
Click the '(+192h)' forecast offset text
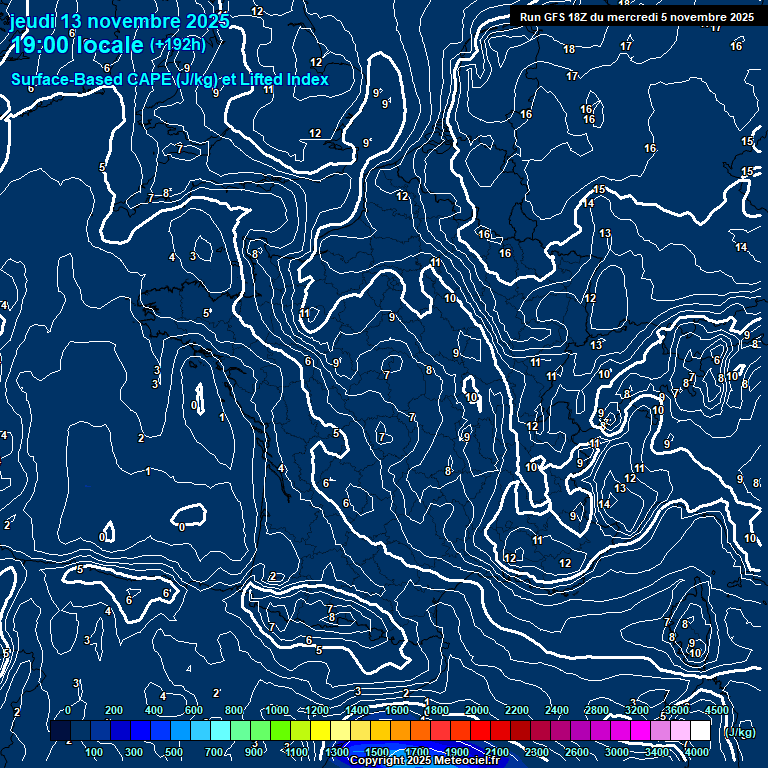click(x=178, y=45)
